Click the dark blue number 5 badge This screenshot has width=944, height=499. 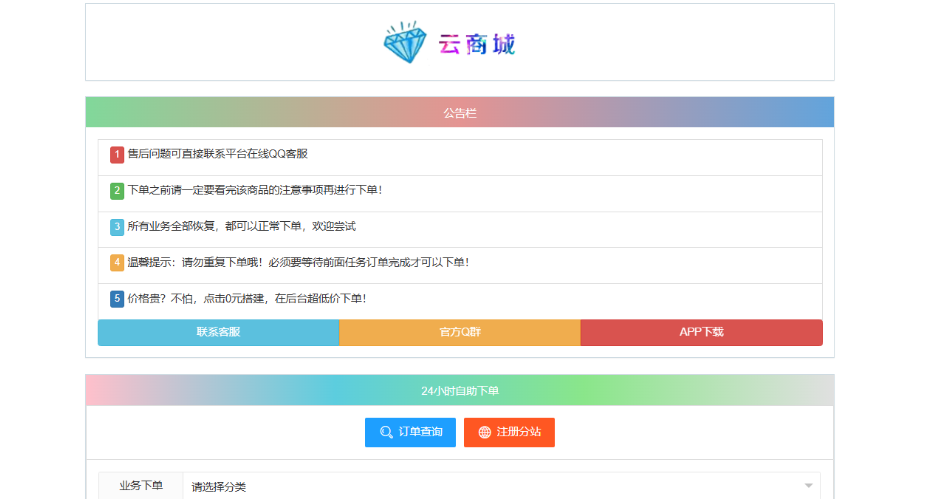117,299
